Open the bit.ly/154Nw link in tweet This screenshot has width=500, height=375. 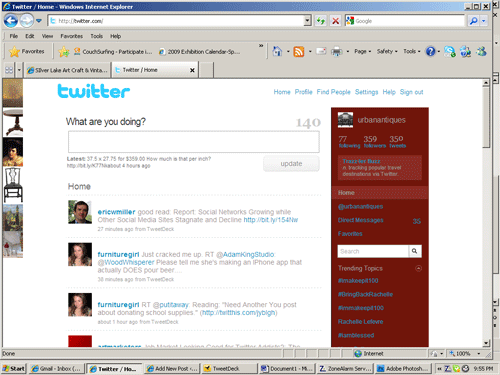(271, 220)
